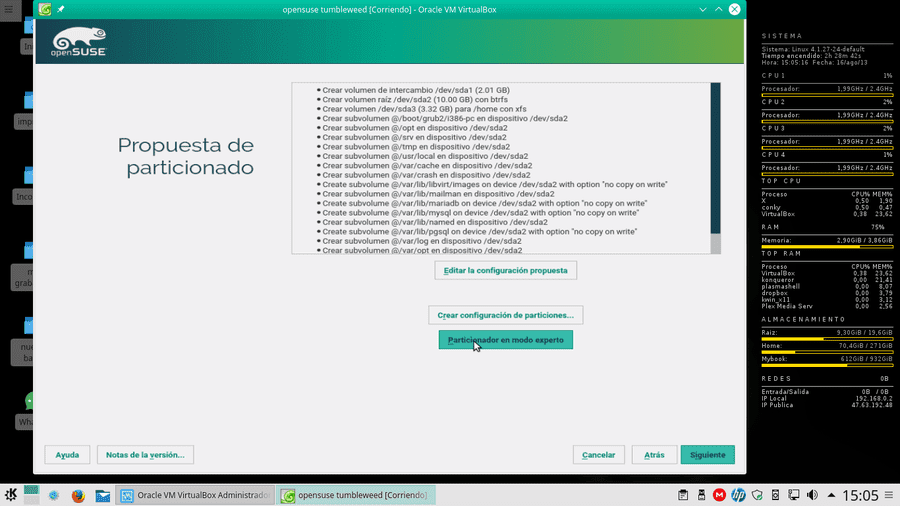The height and width of the screenshot is (506, 900).
Task: Select line 'Crear subvolumen @/var/lib/mailman'
Action: 438,194
